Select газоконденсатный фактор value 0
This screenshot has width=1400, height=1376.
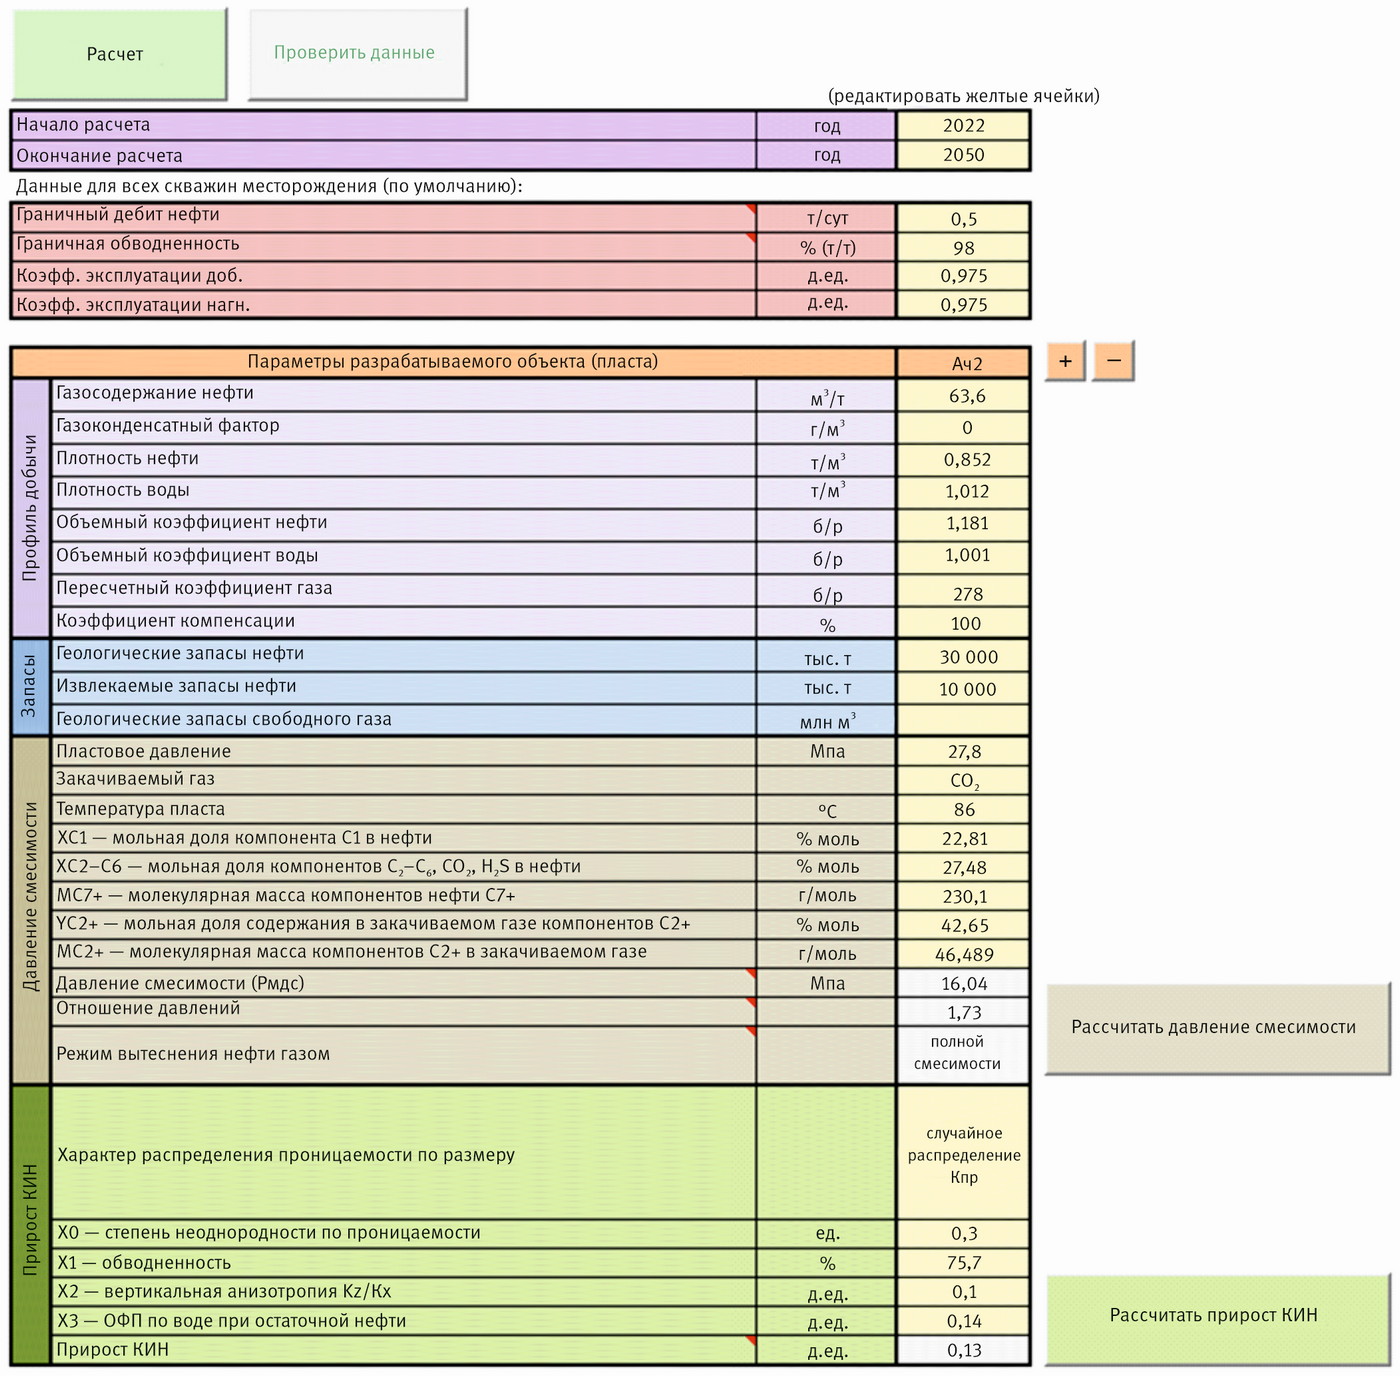click(963, 427)
